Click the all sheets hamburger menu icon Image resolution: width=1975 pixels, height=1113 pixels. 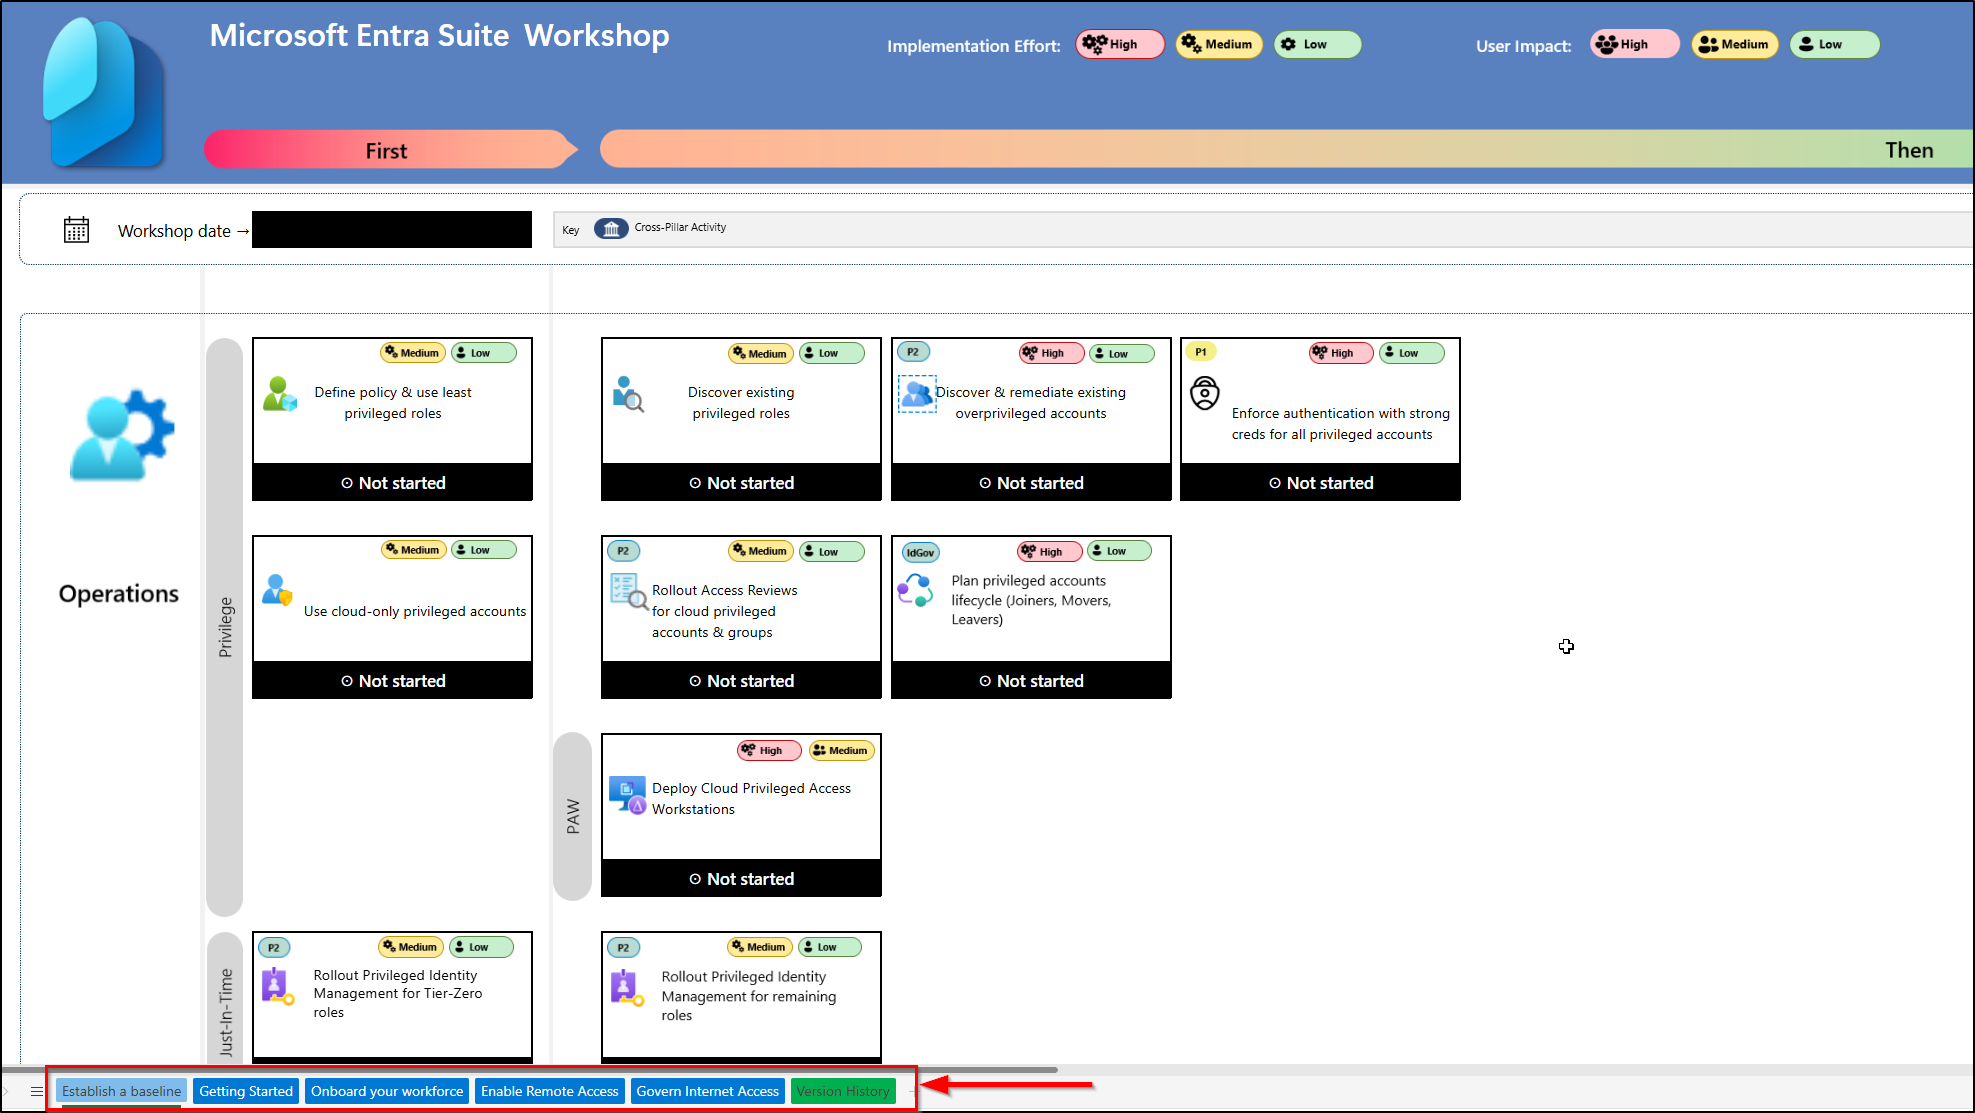(x=37, y=1091)
